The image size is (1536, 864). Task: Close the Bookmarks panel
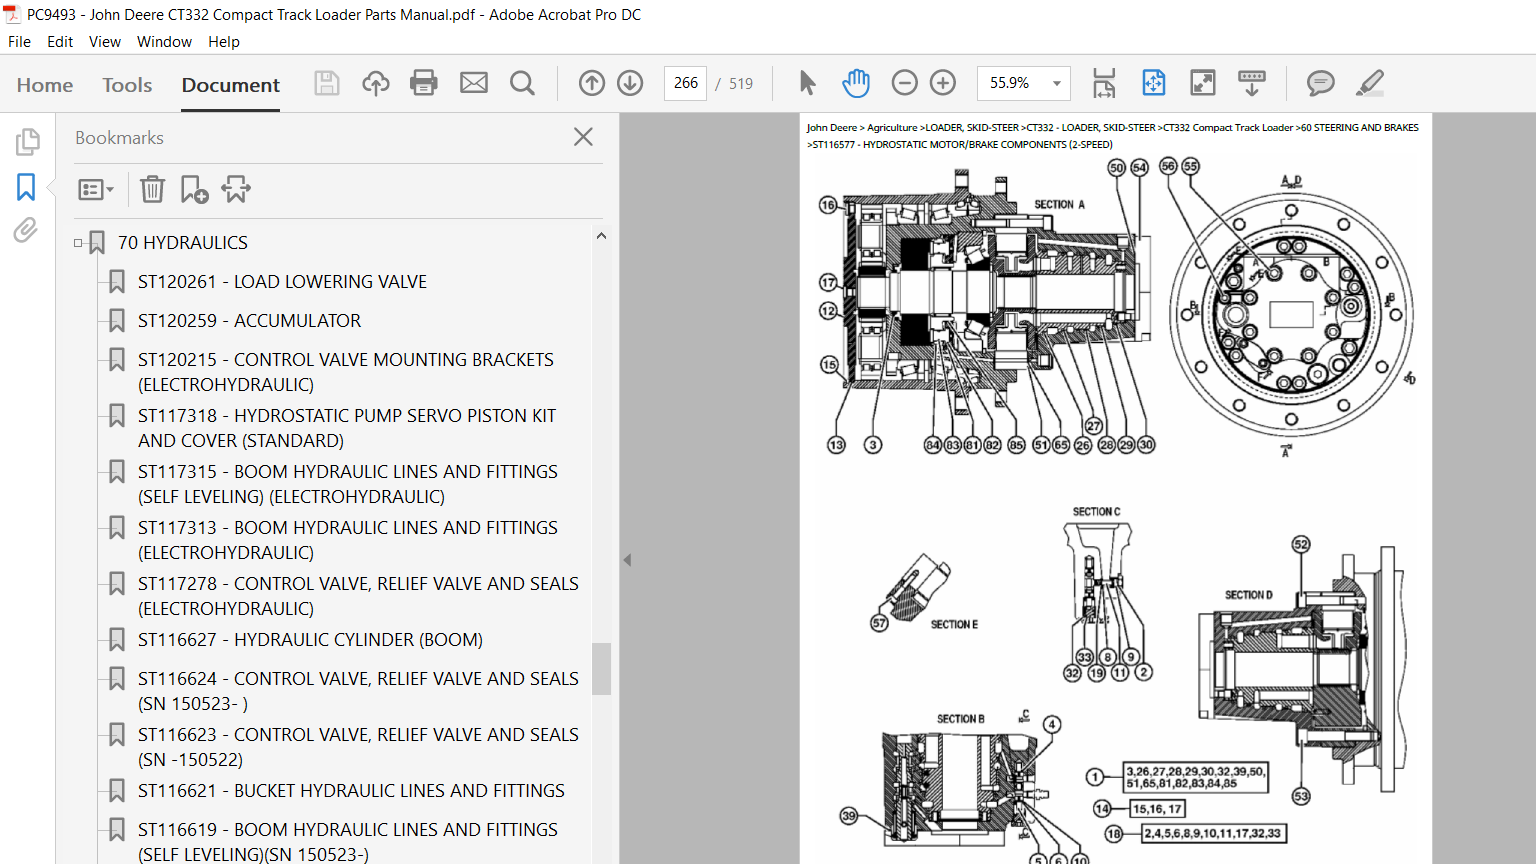coord(583,137)
